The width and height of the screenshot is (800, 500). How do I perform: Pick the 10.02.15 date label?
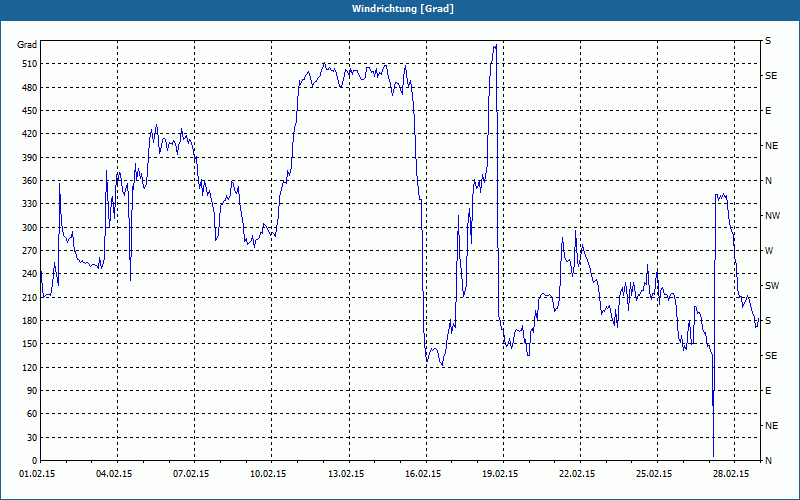(x=268, y=474)
